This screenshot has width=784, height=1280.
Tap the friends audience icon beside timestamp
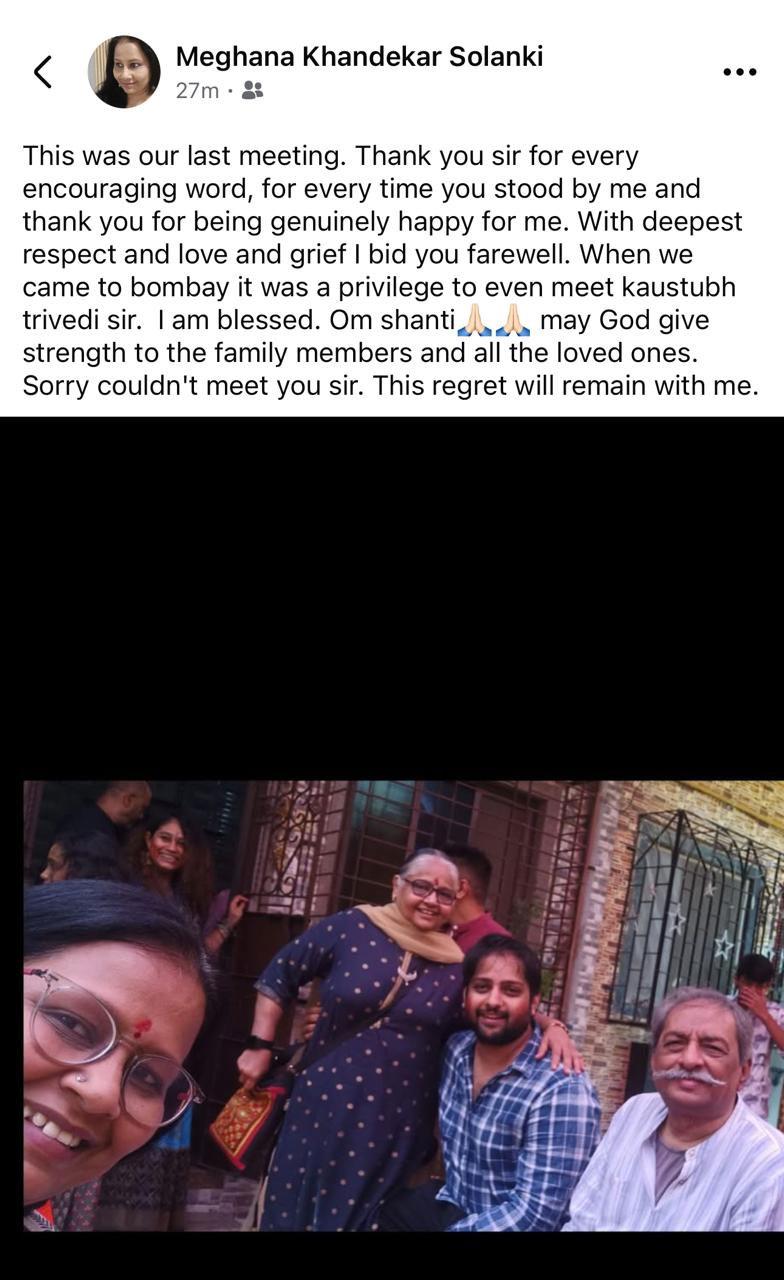click(252, 91)
